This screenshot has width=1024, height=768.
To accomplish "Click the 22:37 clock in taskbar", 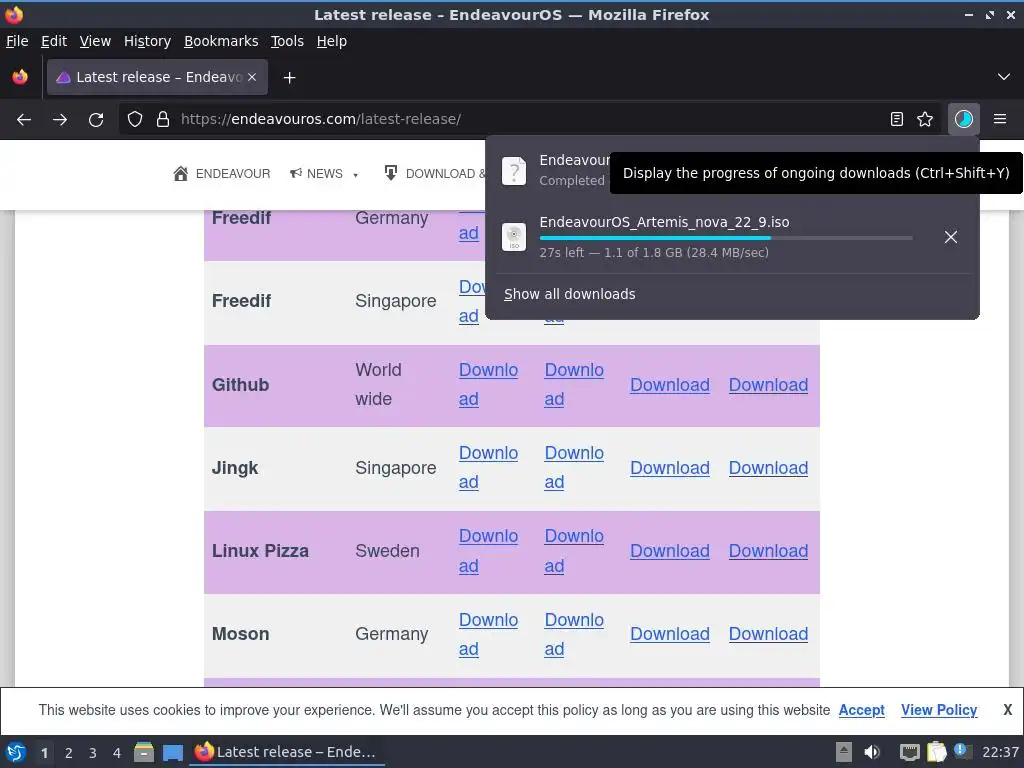I will click(1000, 752).
